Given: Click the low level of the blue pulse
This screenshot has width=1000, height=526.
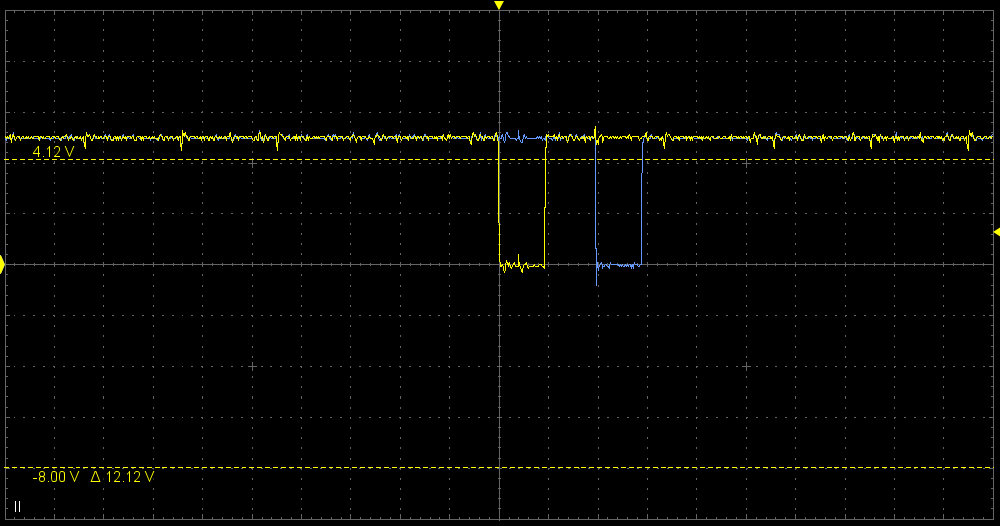Looking at the screenshot, I should (620, 265).
